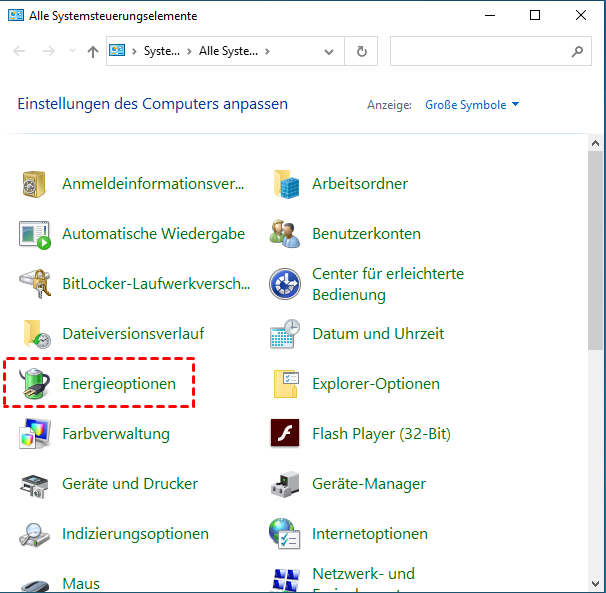The width and height of the screenshot is (606, 593).
Task: Open the Arbeitsordner link
Action: tap(360, 184)
